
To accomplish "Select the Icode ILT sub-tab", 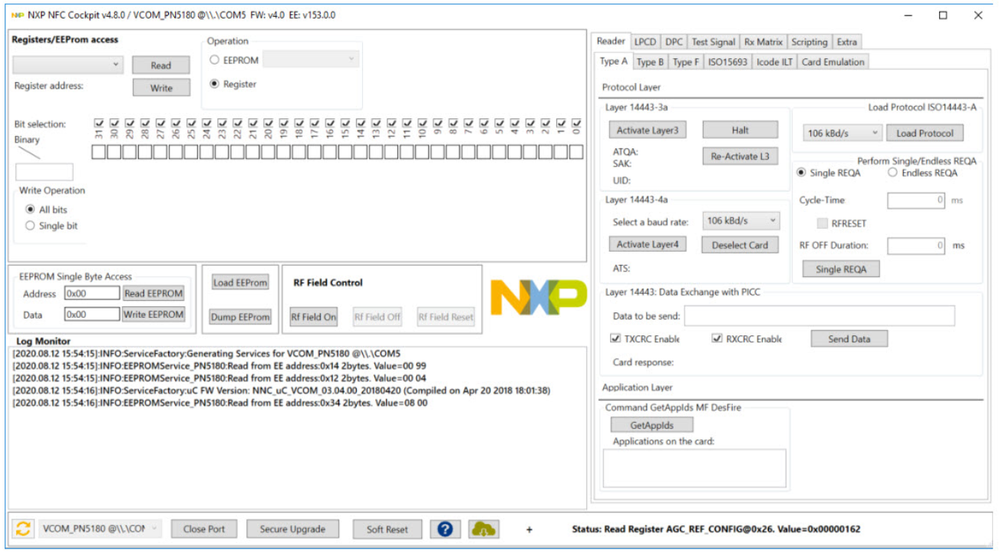I will pyautogui.click(x=774, y=62).
